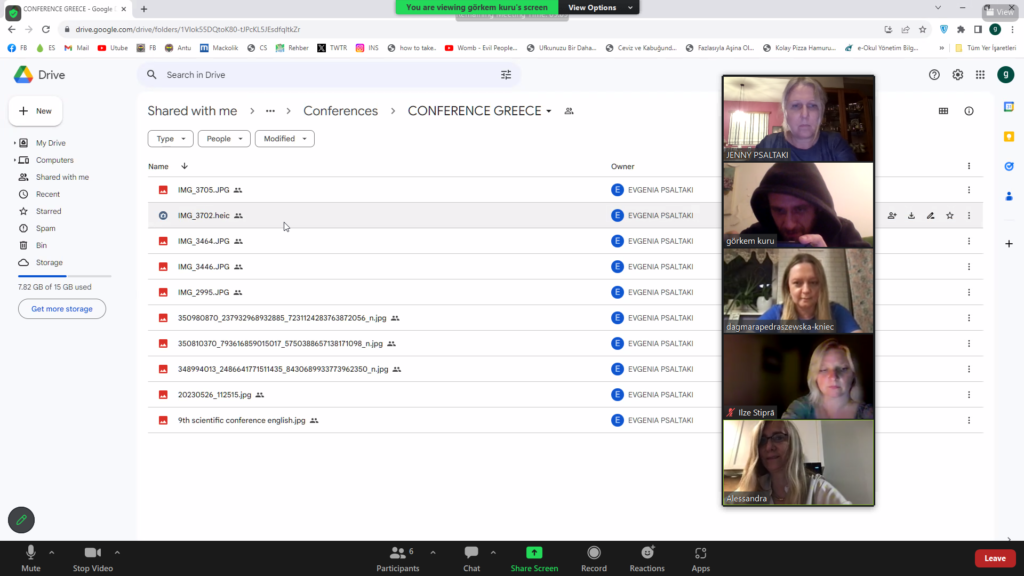The image size is (1024, 576).
Task: Click the storage usage bar
Action: click(x=64, y=275)
